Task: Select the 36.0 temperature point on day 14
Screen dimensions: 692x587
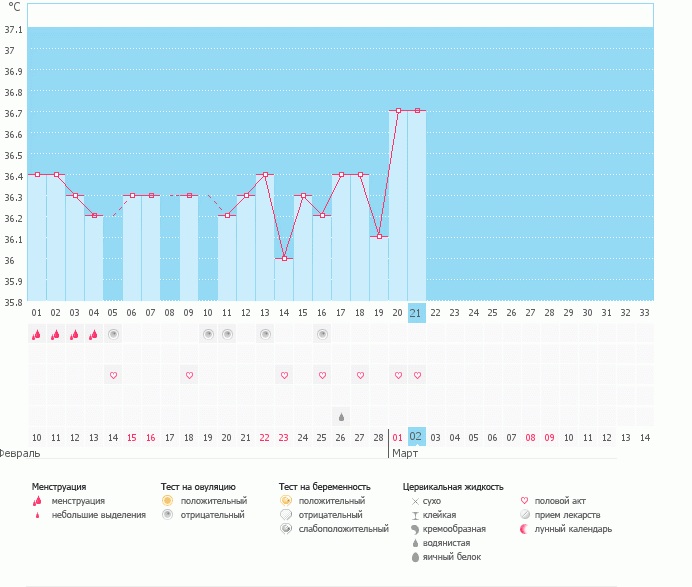Action: point(284,258)
